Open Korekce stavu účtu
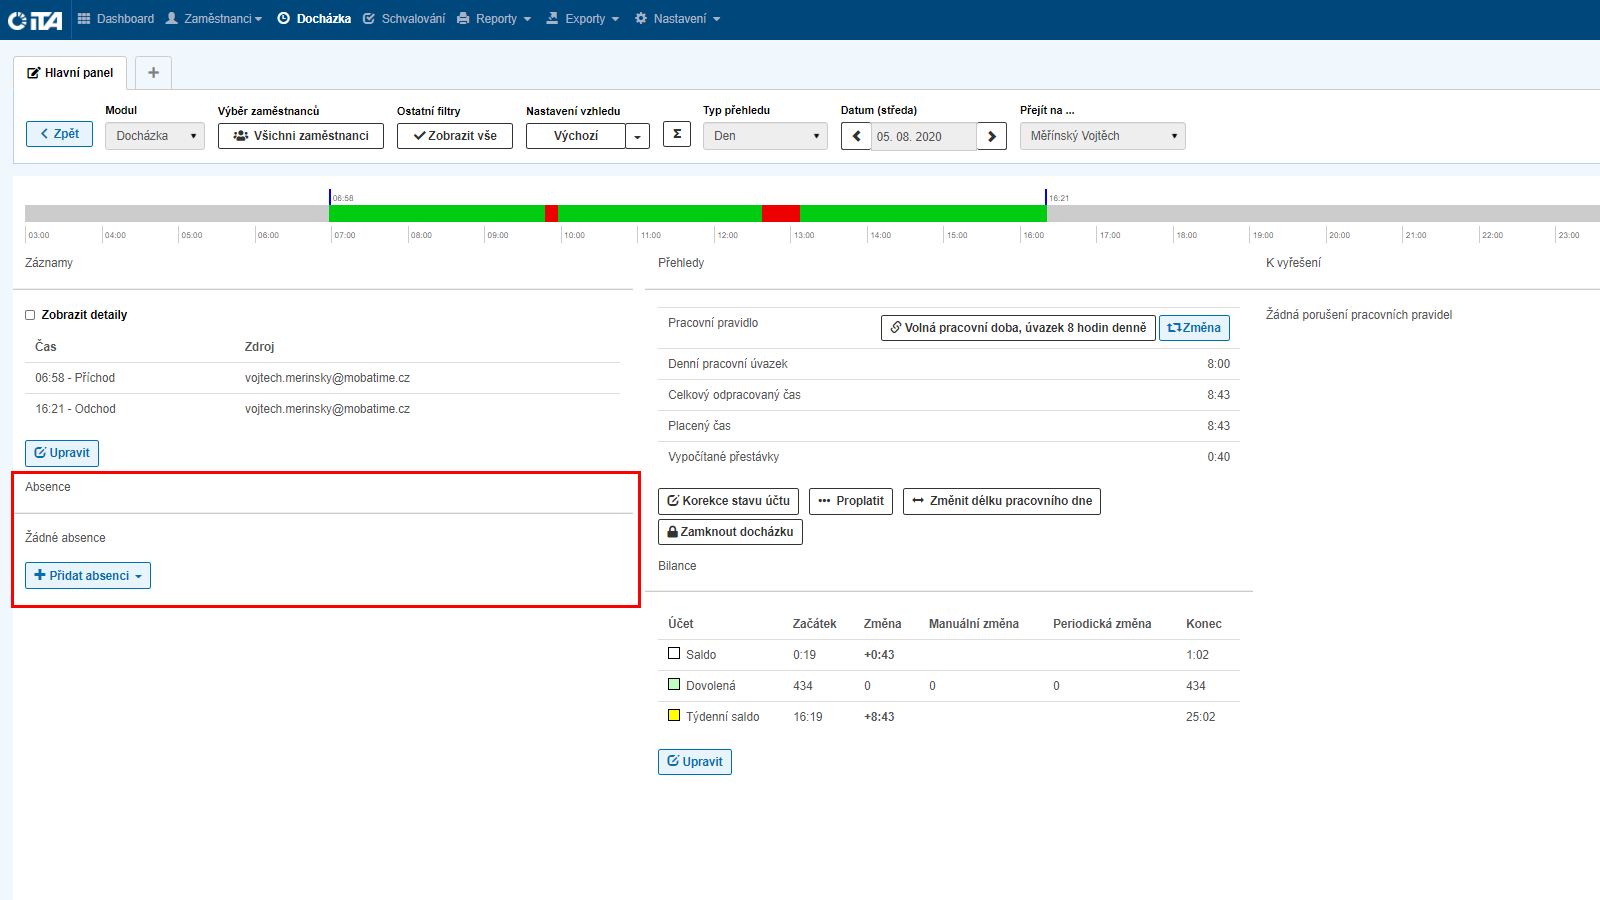Viewport: 1600px width, 900px height. (x=728, y=501)
